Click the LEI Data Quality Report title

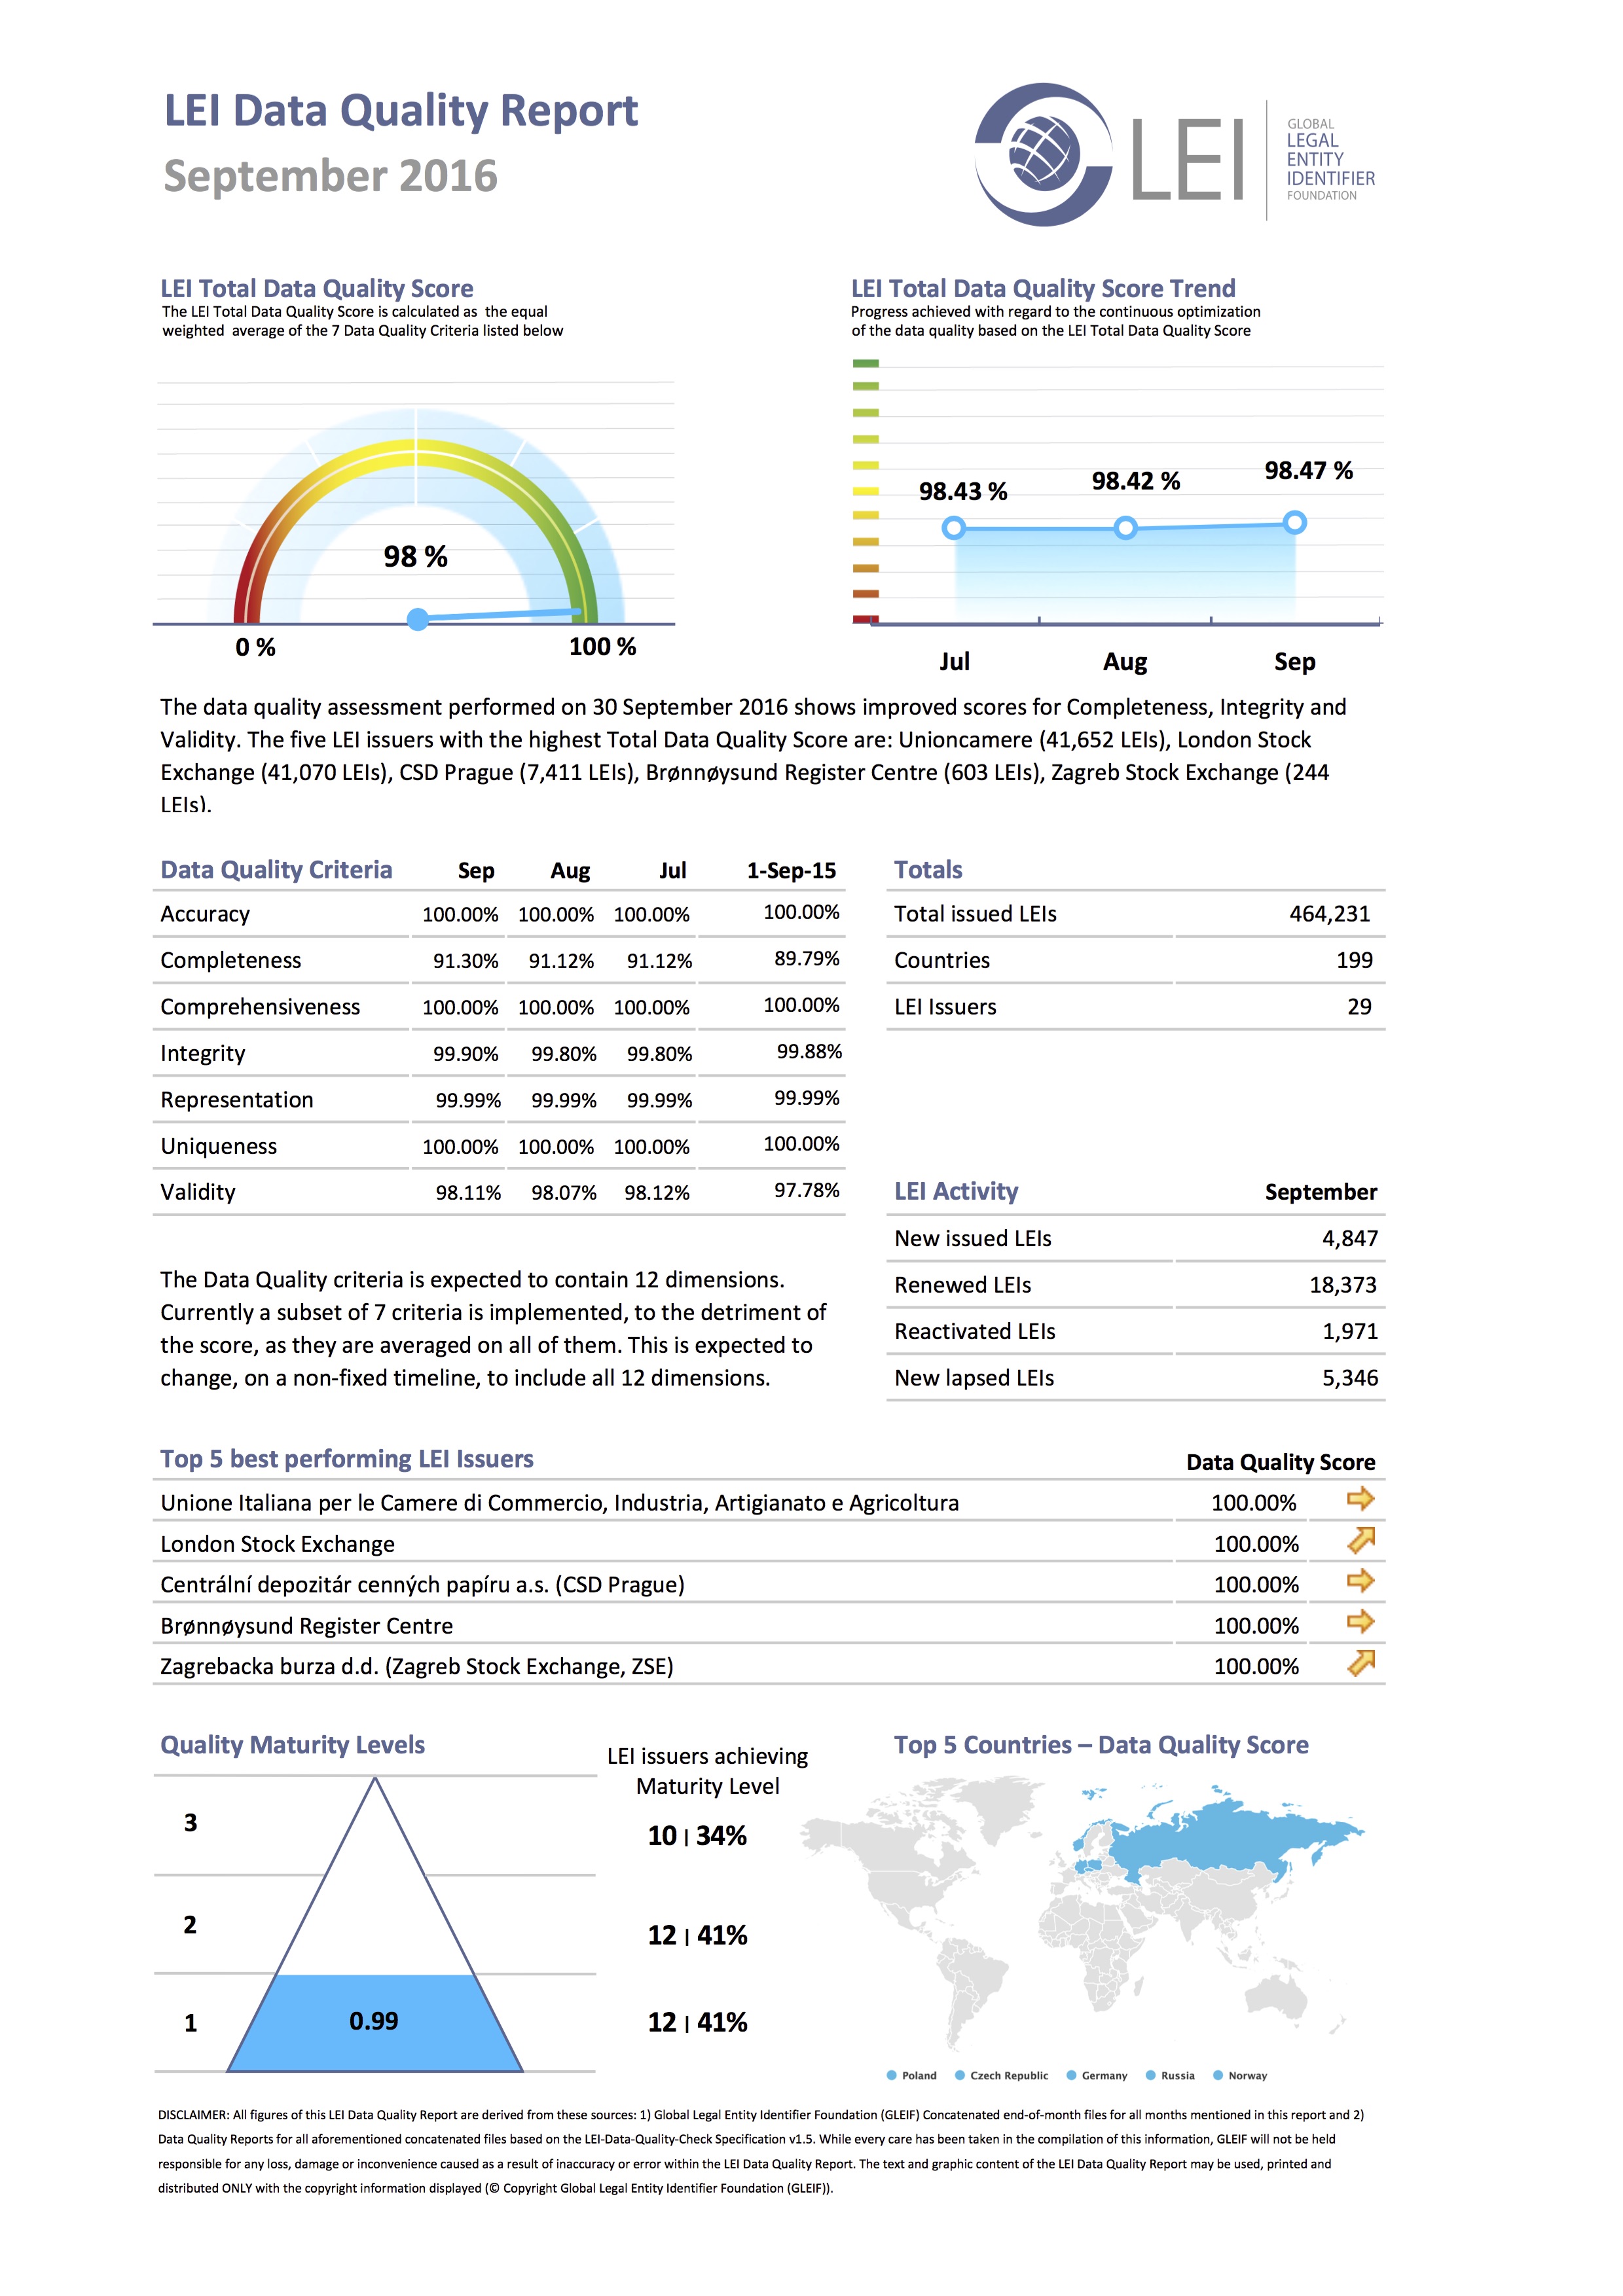click(400, 111)
